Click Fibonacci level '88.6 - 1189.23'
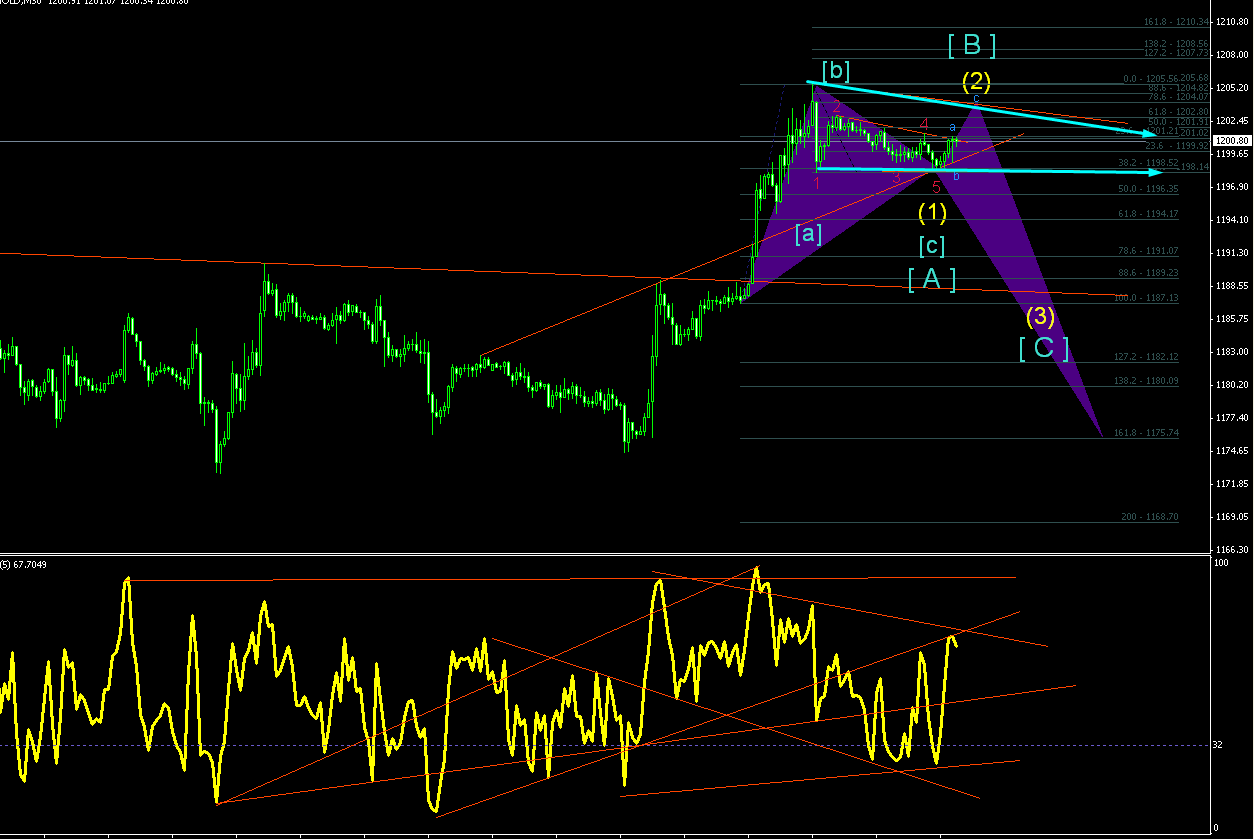 coord(1148,272)
